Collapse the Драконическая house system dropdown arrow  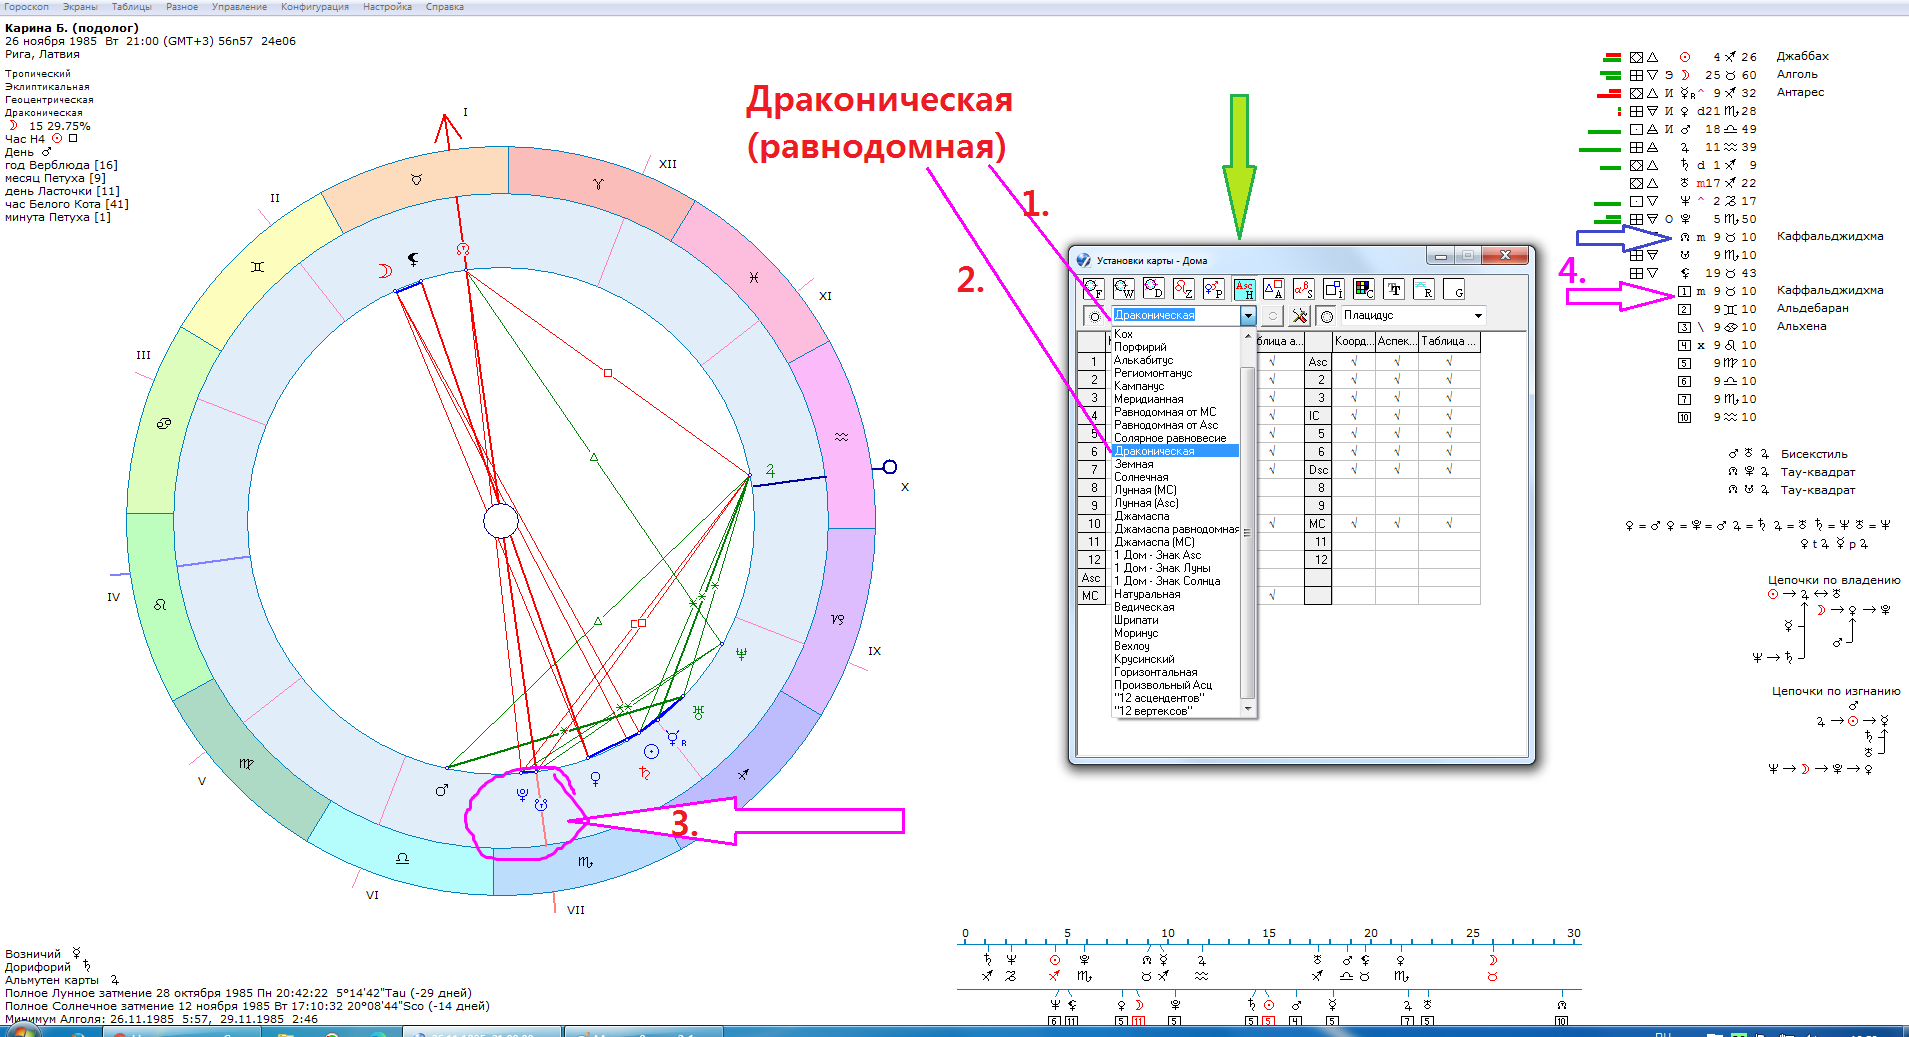(x=1248, y=316)
